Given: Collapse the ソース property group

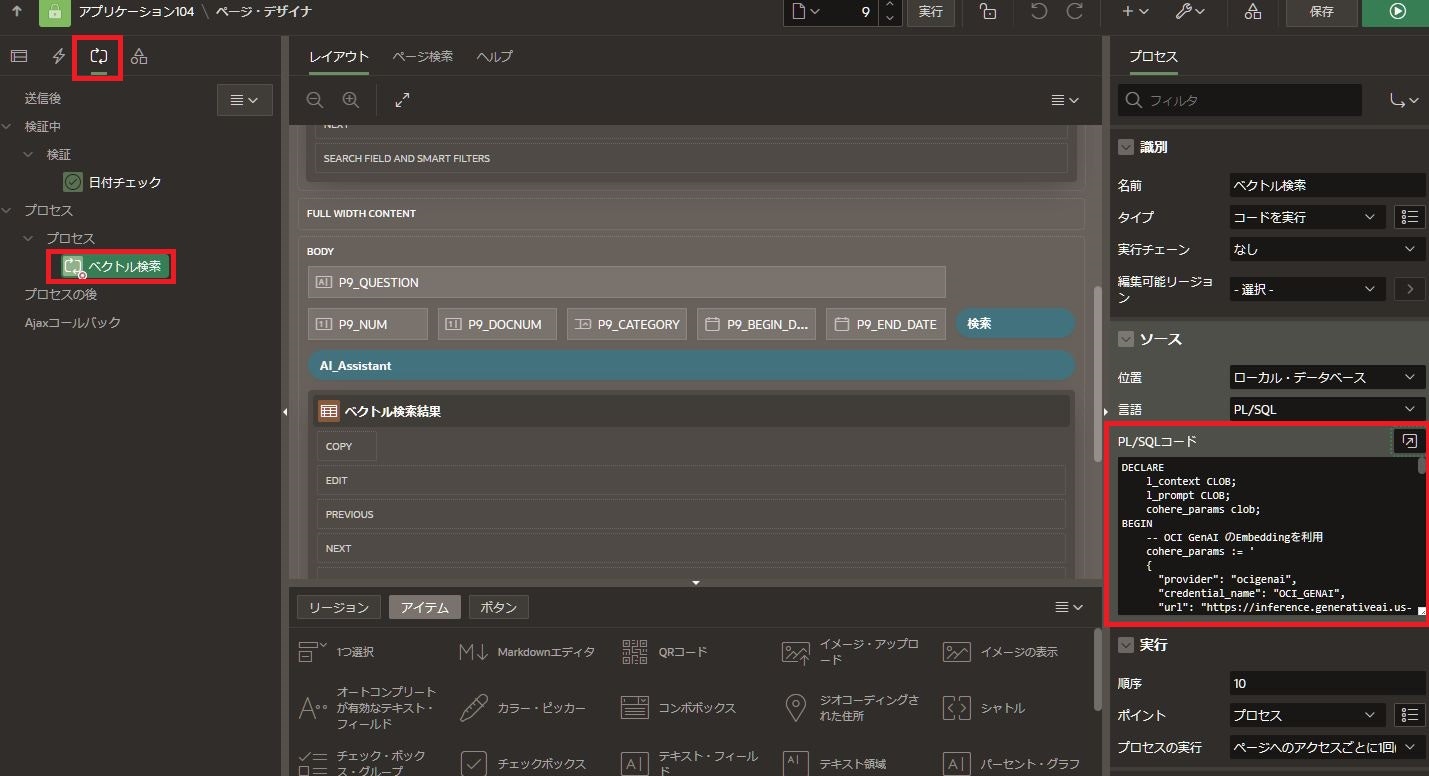Looking at the screenshot, I should point(1126,339).
